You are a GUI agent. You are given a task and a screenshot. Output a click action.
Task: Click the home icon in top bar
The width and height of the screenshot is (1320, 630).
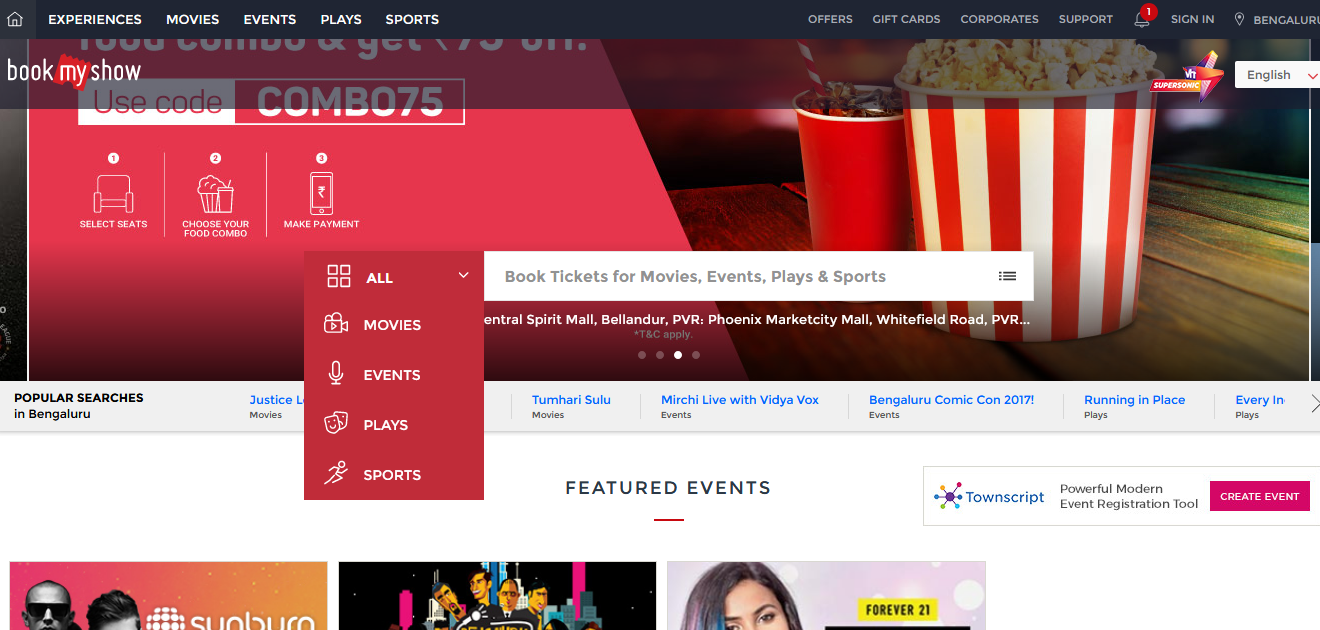tap(14, 19)
